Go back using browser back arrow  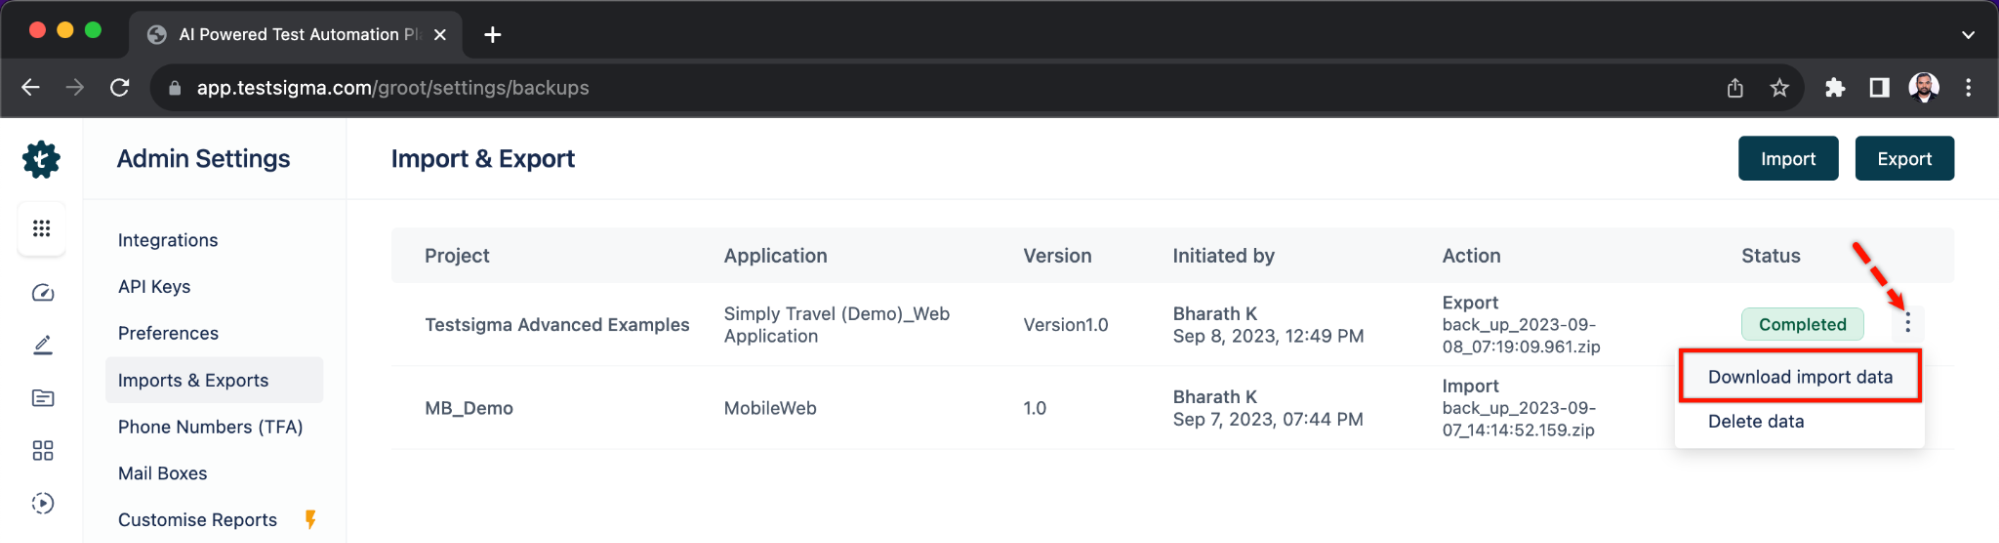[31, 88]
